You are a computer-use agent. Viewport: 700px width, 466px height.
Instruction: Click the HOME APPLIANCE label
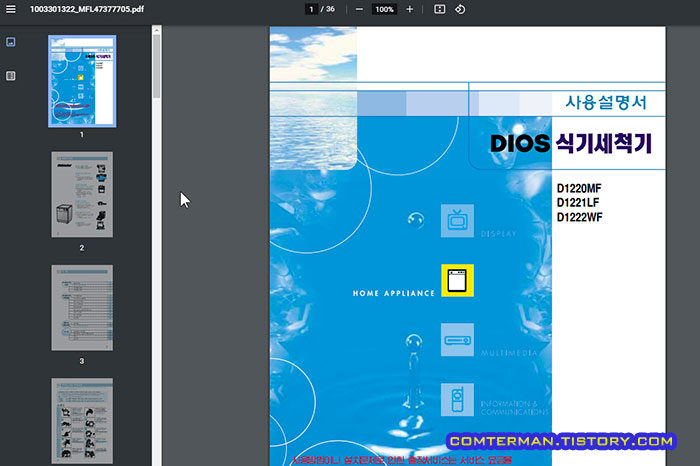[393, 293]
